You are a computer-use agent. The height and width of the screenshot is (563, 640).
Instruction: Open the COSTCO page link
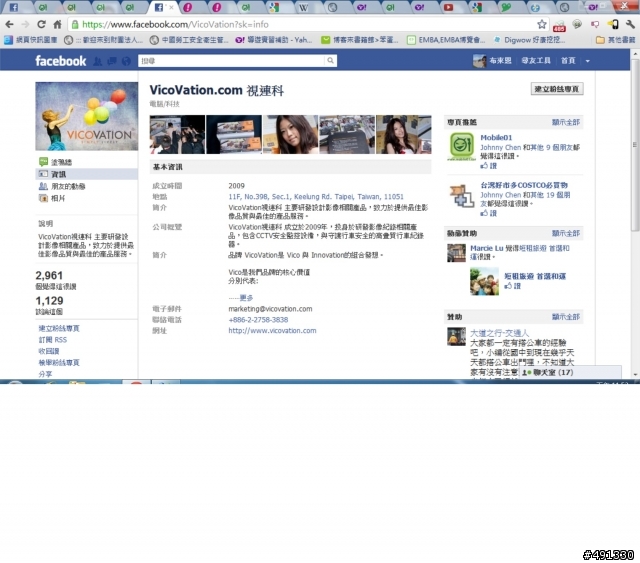pos(524,185)
